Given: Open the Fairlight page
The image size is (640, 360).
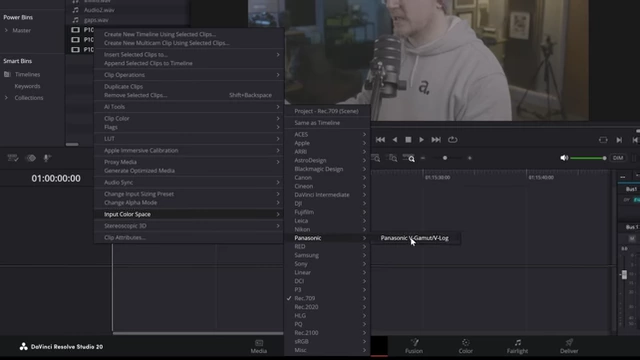Looking at the screenshot, I should coord(517,346).
